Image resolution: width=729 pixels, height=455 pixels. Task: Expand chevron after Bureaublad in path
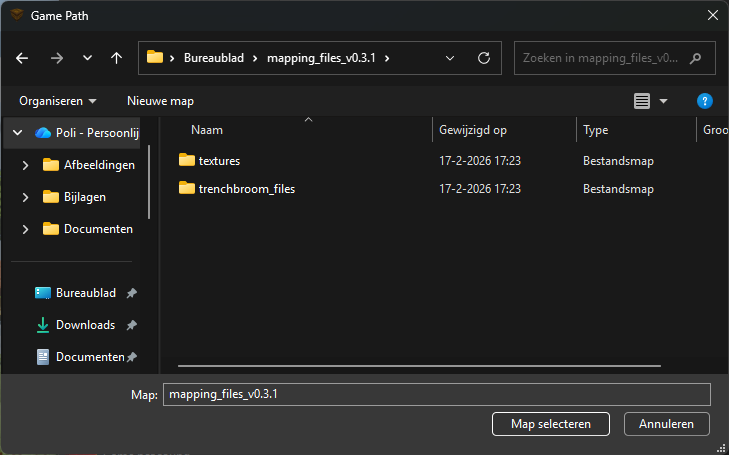(255, 58)
